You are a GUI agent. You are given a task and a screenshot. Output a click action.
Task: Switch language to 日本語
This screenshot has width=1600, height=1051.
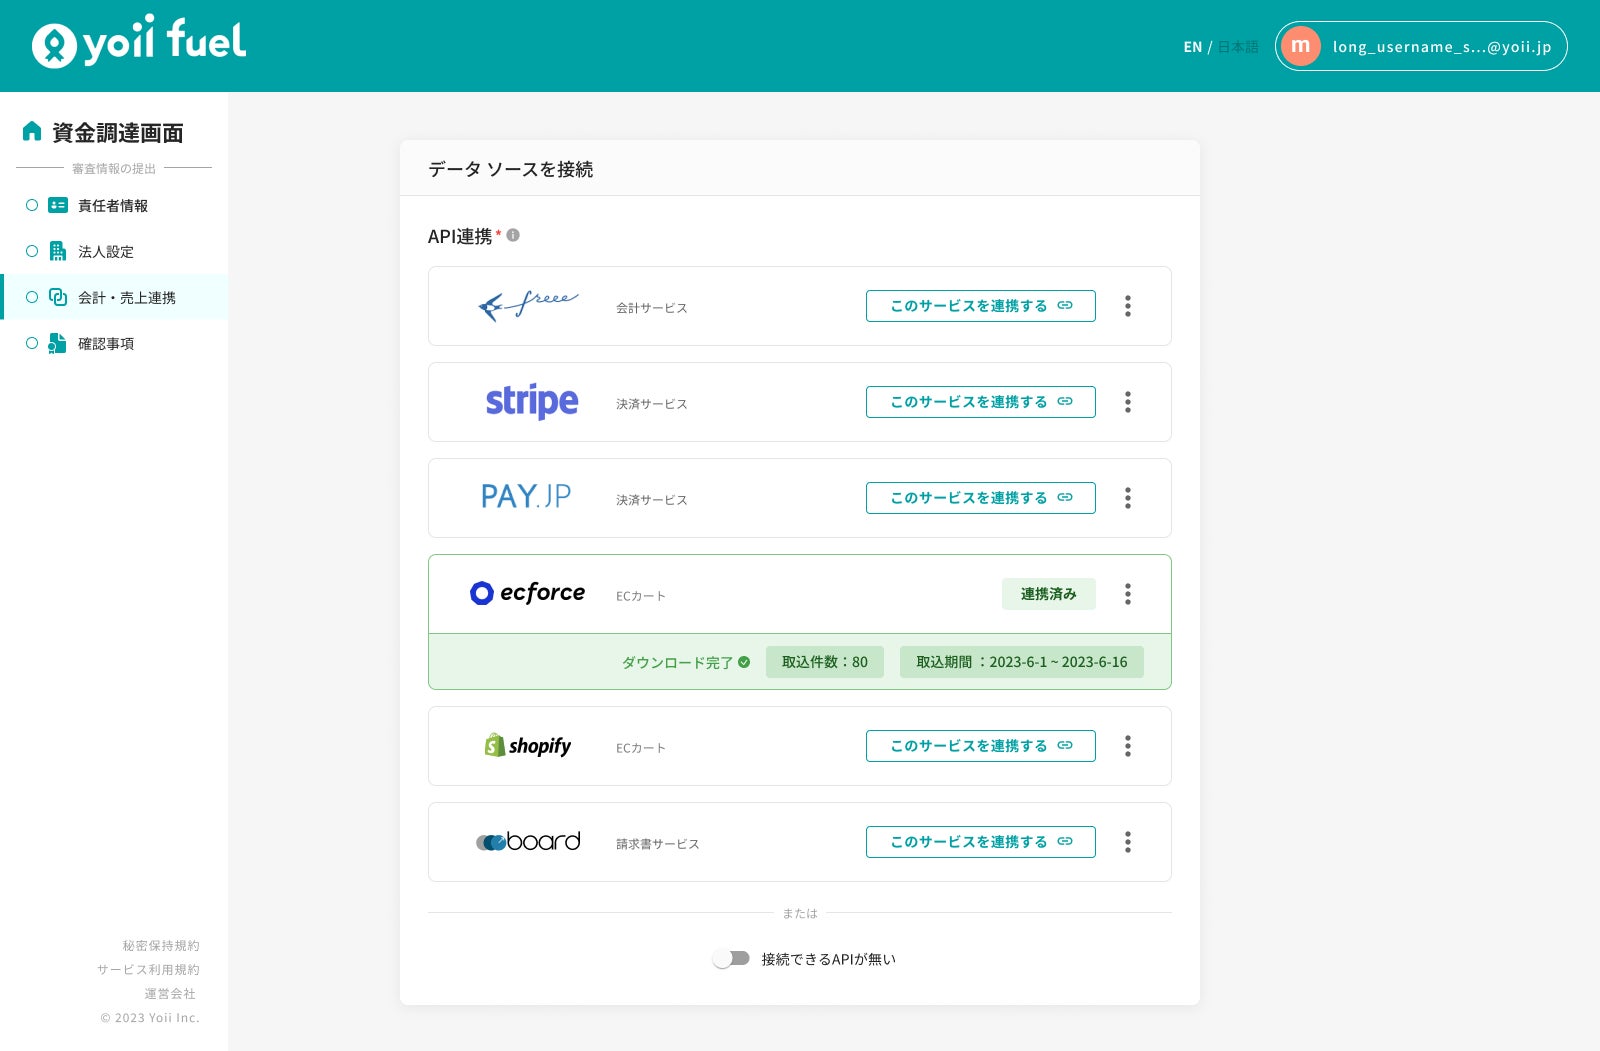click(1238, 47)
